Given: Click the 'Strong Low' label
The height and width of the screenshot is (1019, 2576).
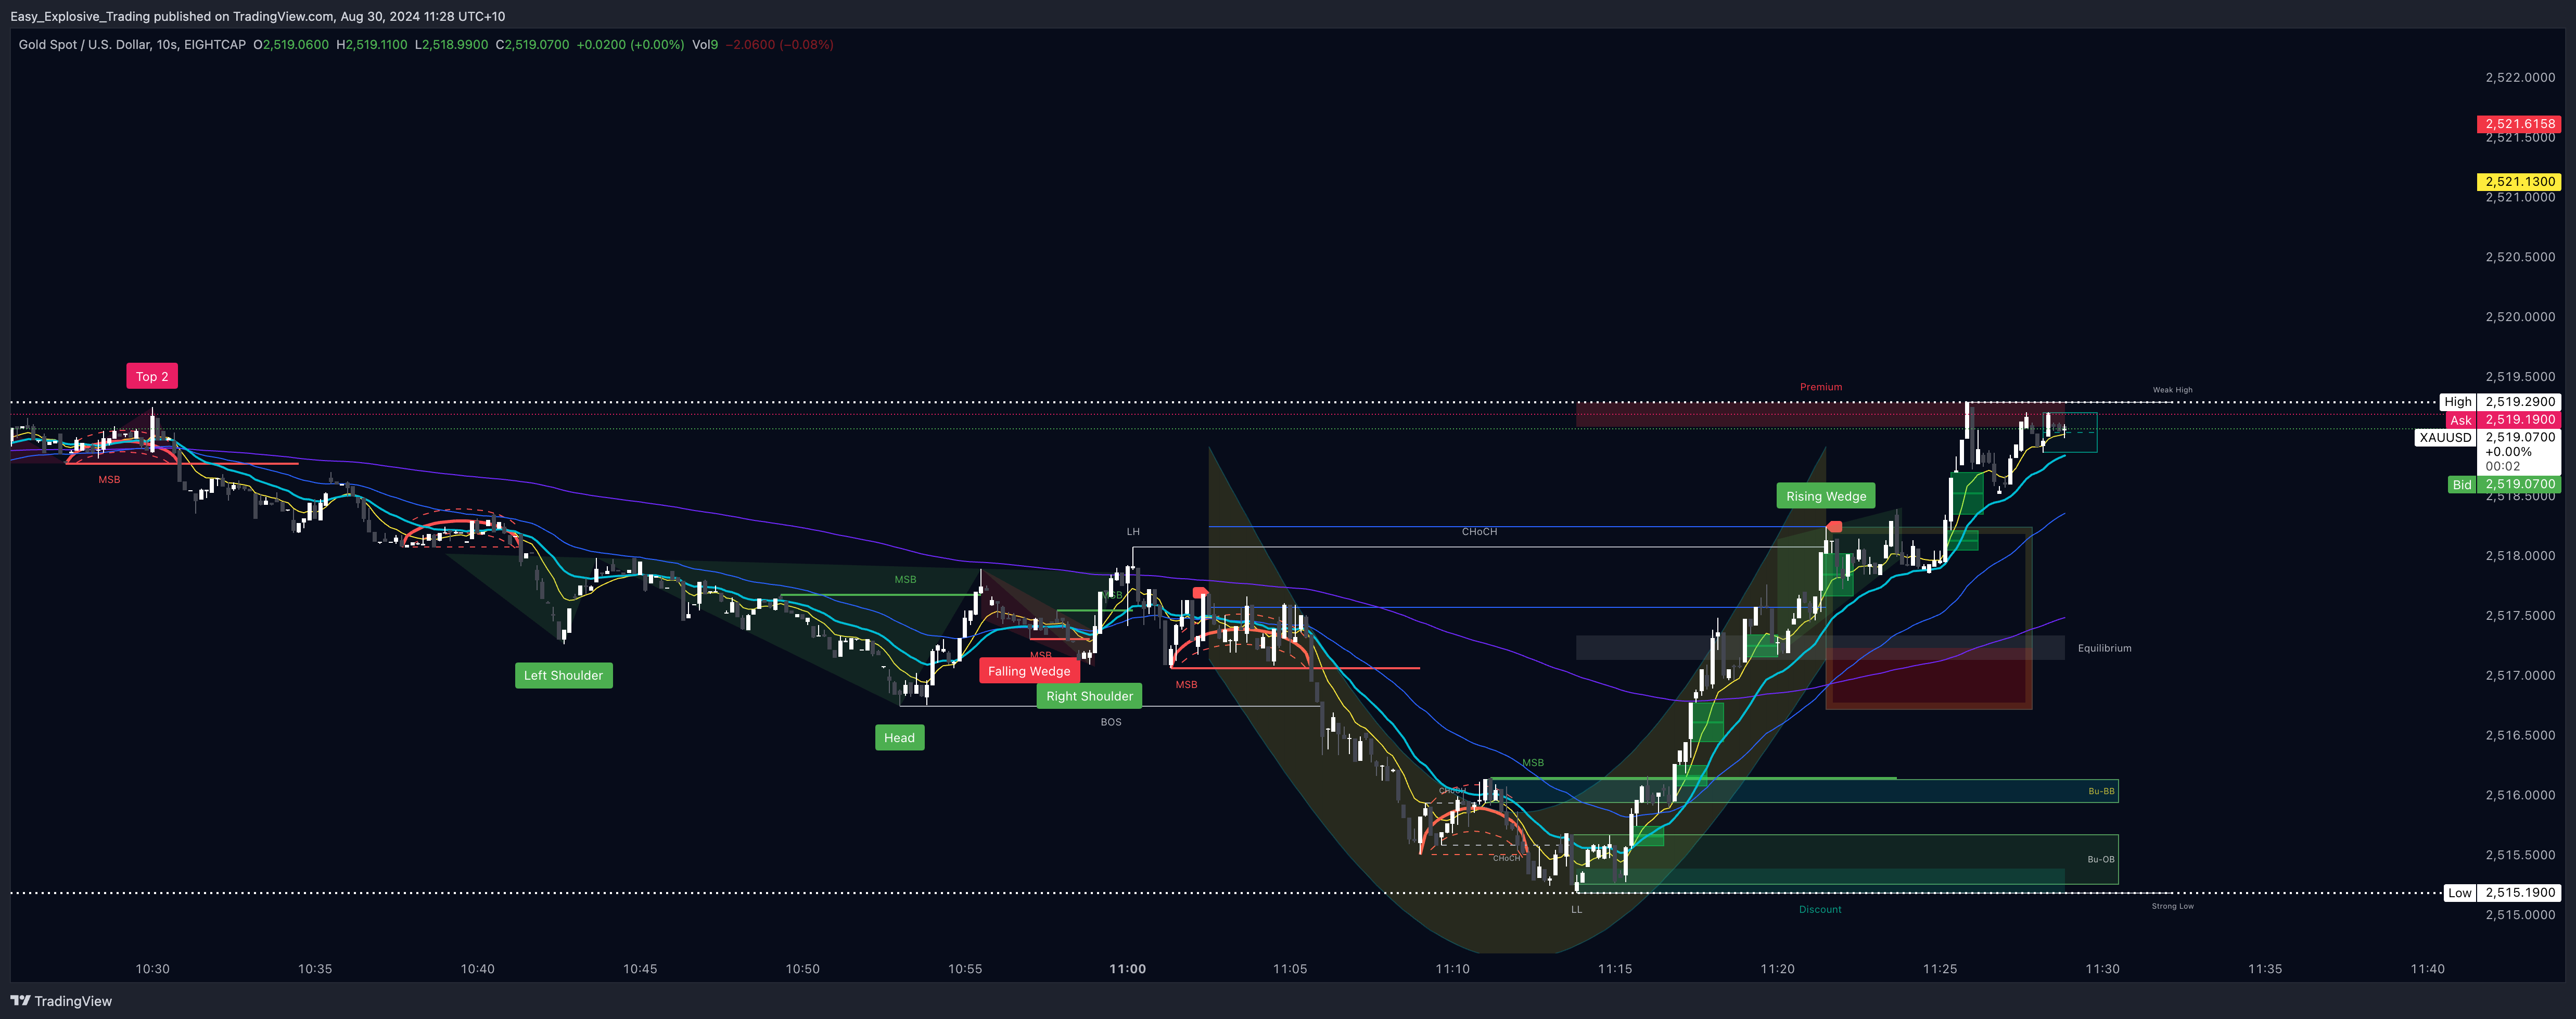Looking at the screenshot, I should [2172, 906].
